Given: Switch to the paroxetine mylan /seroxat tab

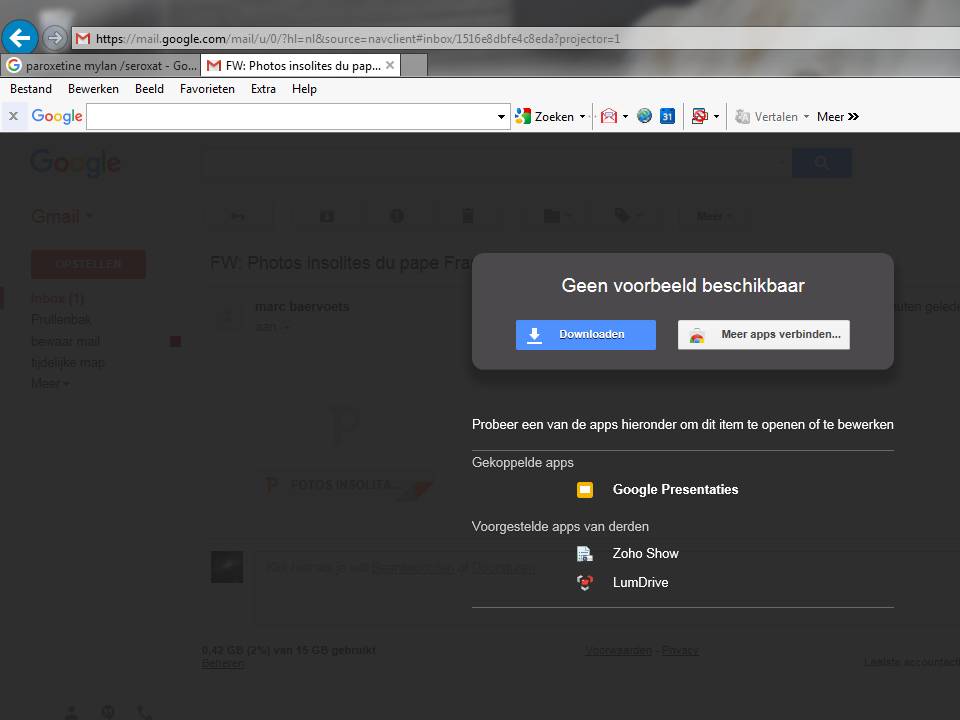Looking at the screenshot, I should [100, 66].
